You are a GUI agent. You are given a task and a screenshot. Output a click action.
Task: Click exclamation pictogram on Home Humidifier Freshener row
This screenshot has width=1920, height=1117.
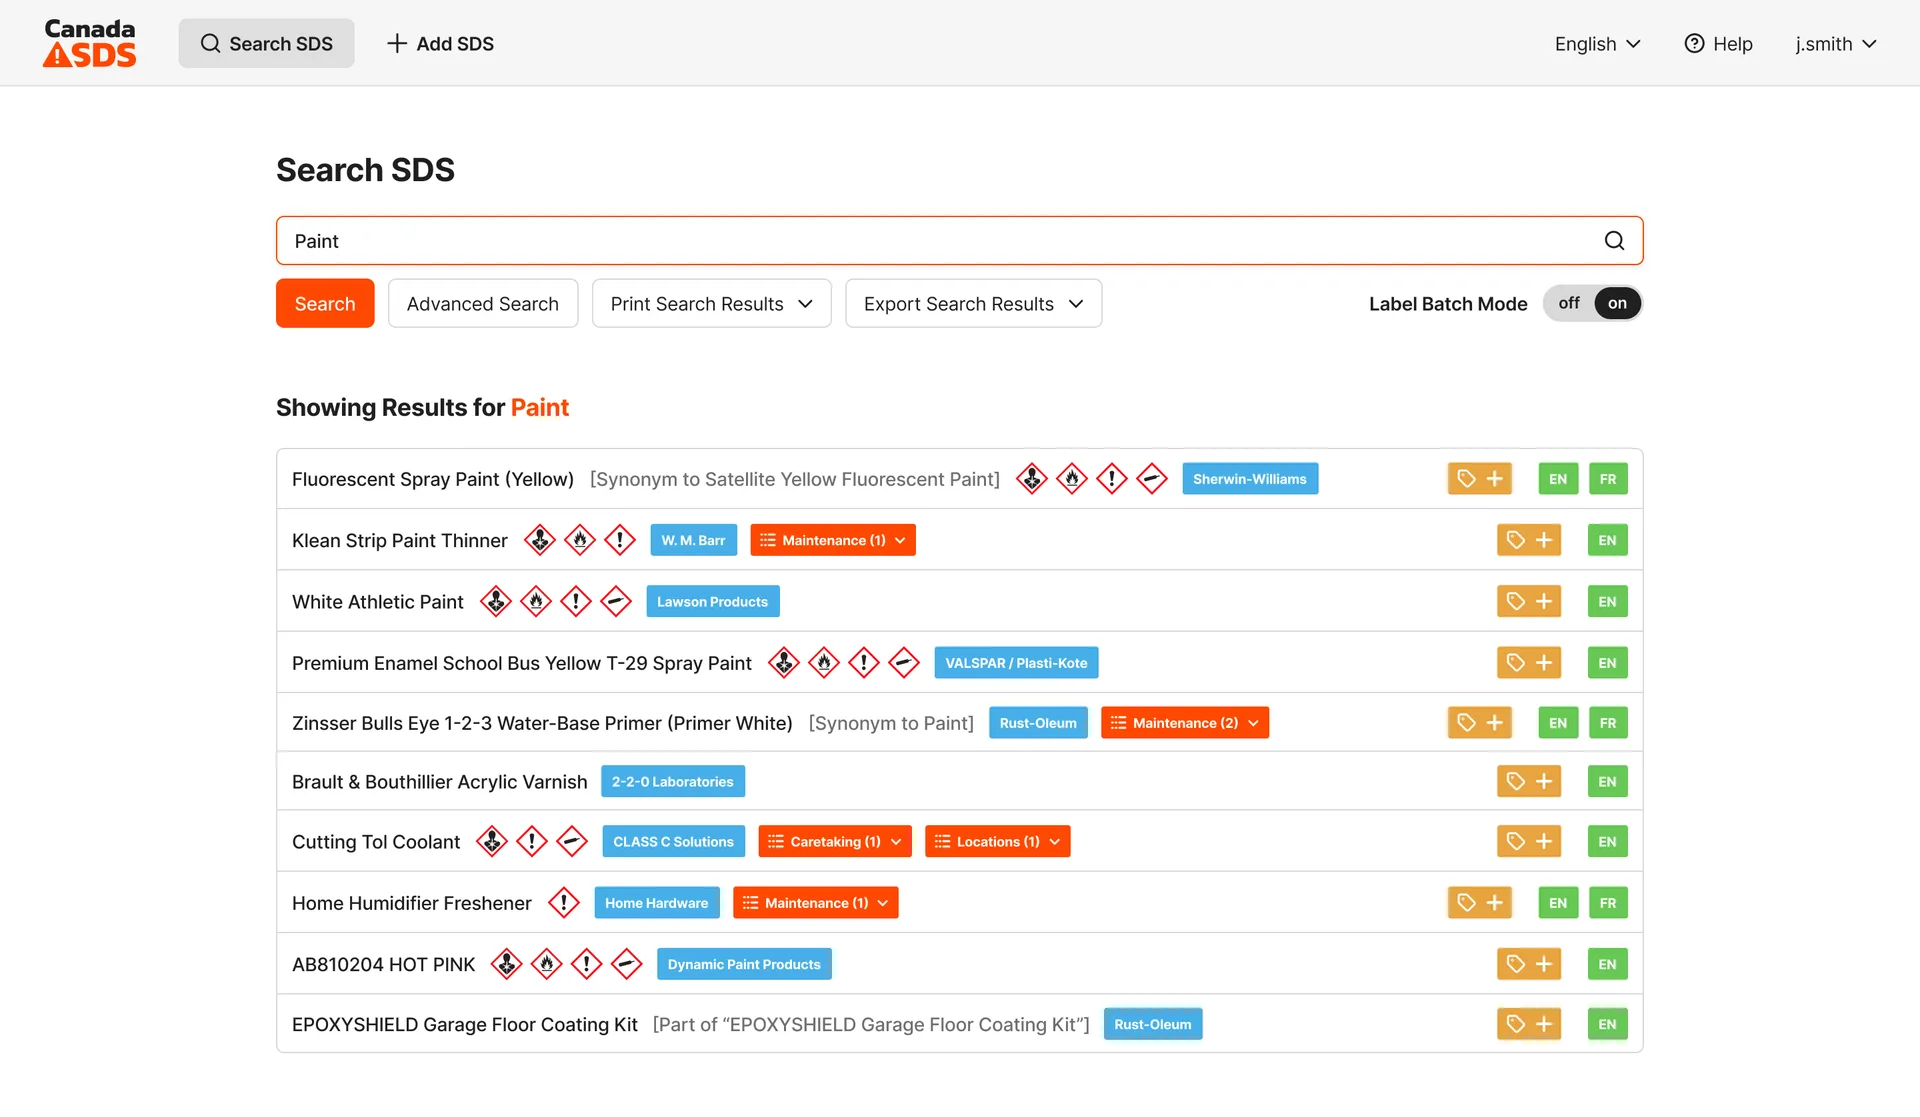coord(564,902)
